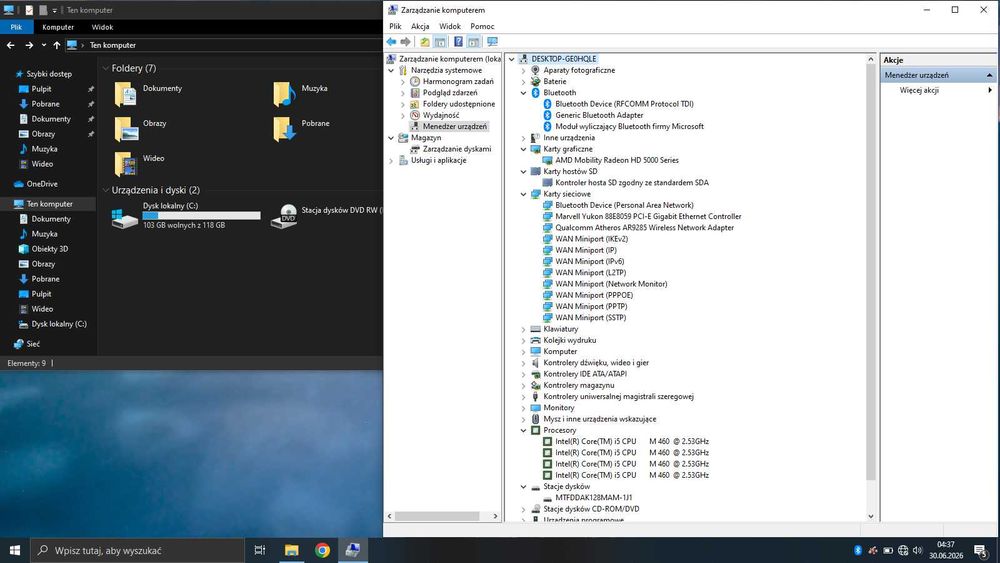
Task: Collapse the Procesory category
Action: pos(524,431)
